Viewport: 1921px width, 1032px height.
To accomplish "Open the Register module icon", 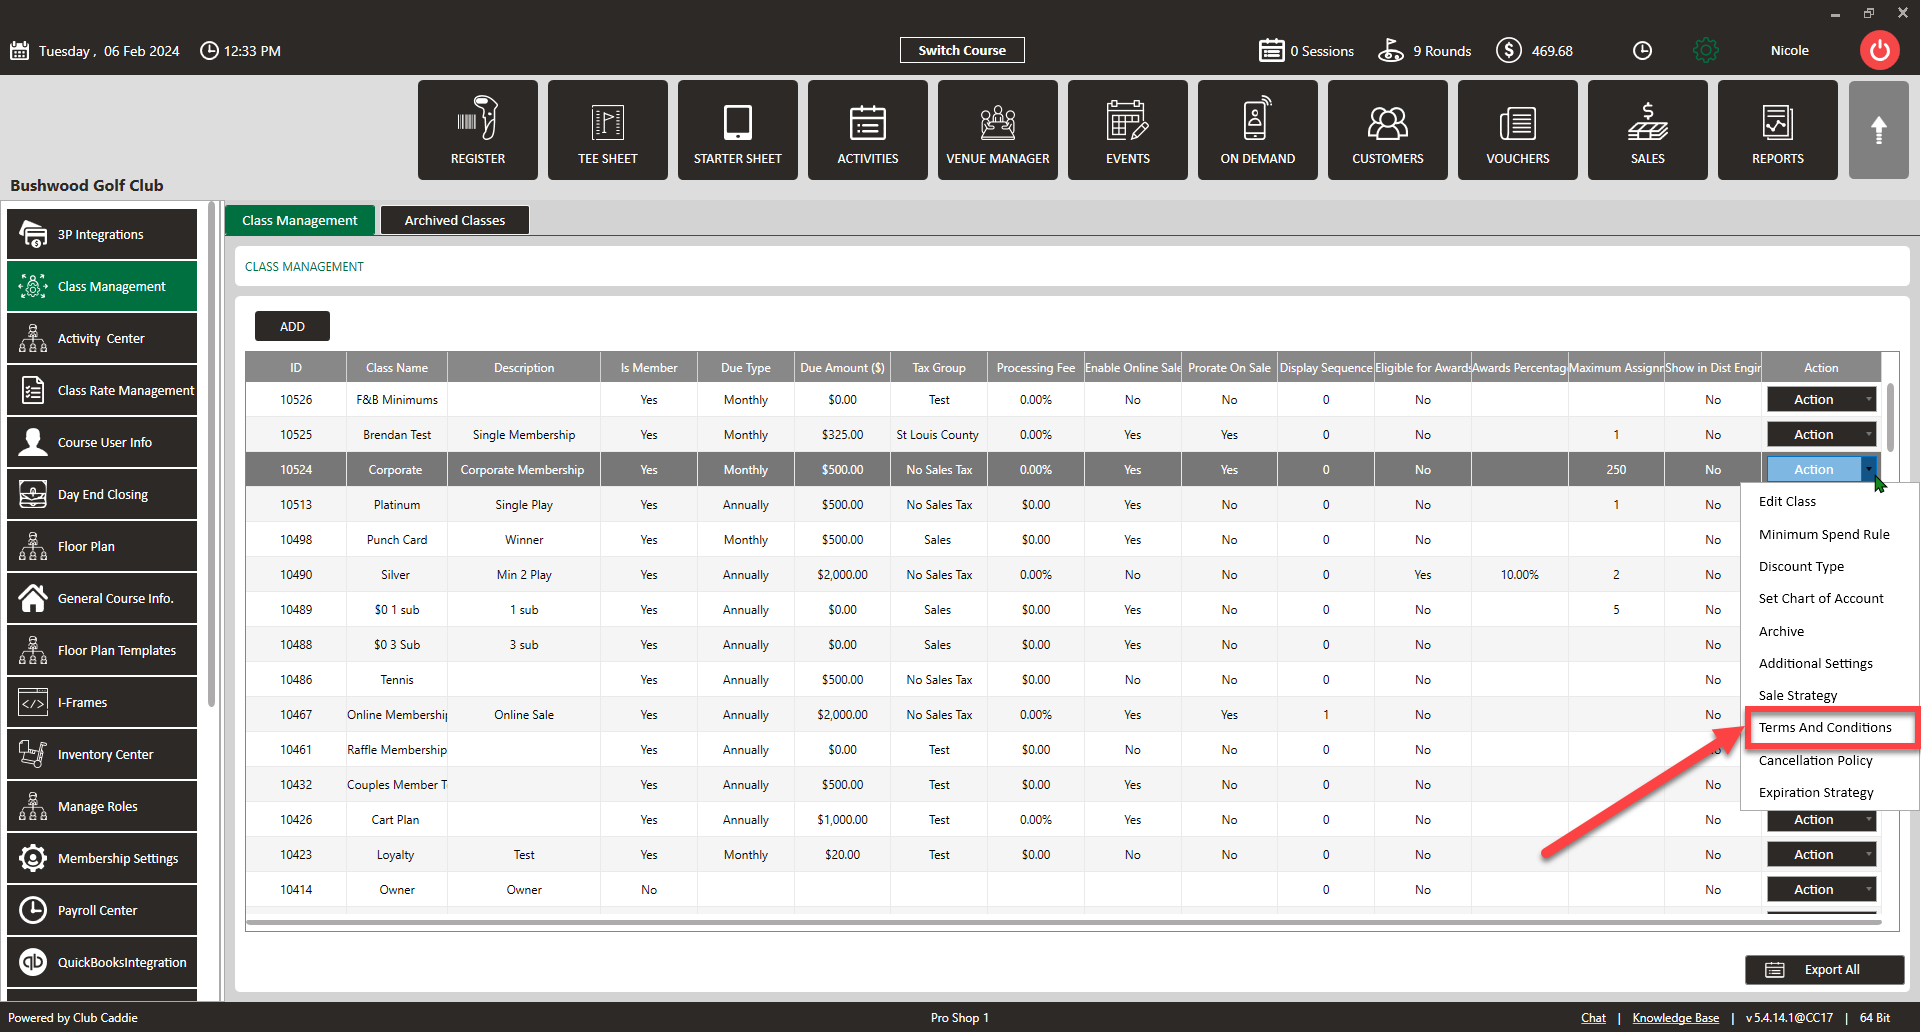I will click(x=478, y=130).
